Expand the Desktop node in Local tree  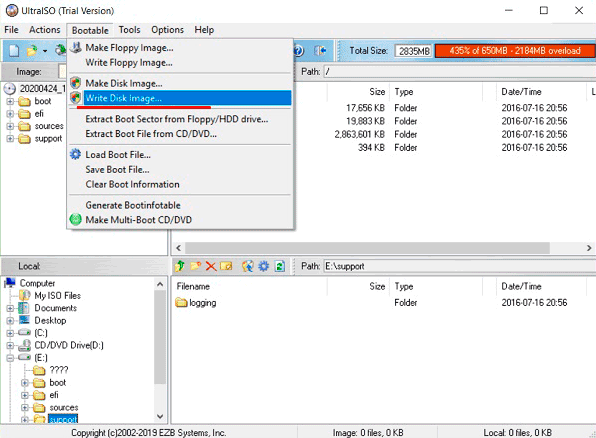[10, 321]
